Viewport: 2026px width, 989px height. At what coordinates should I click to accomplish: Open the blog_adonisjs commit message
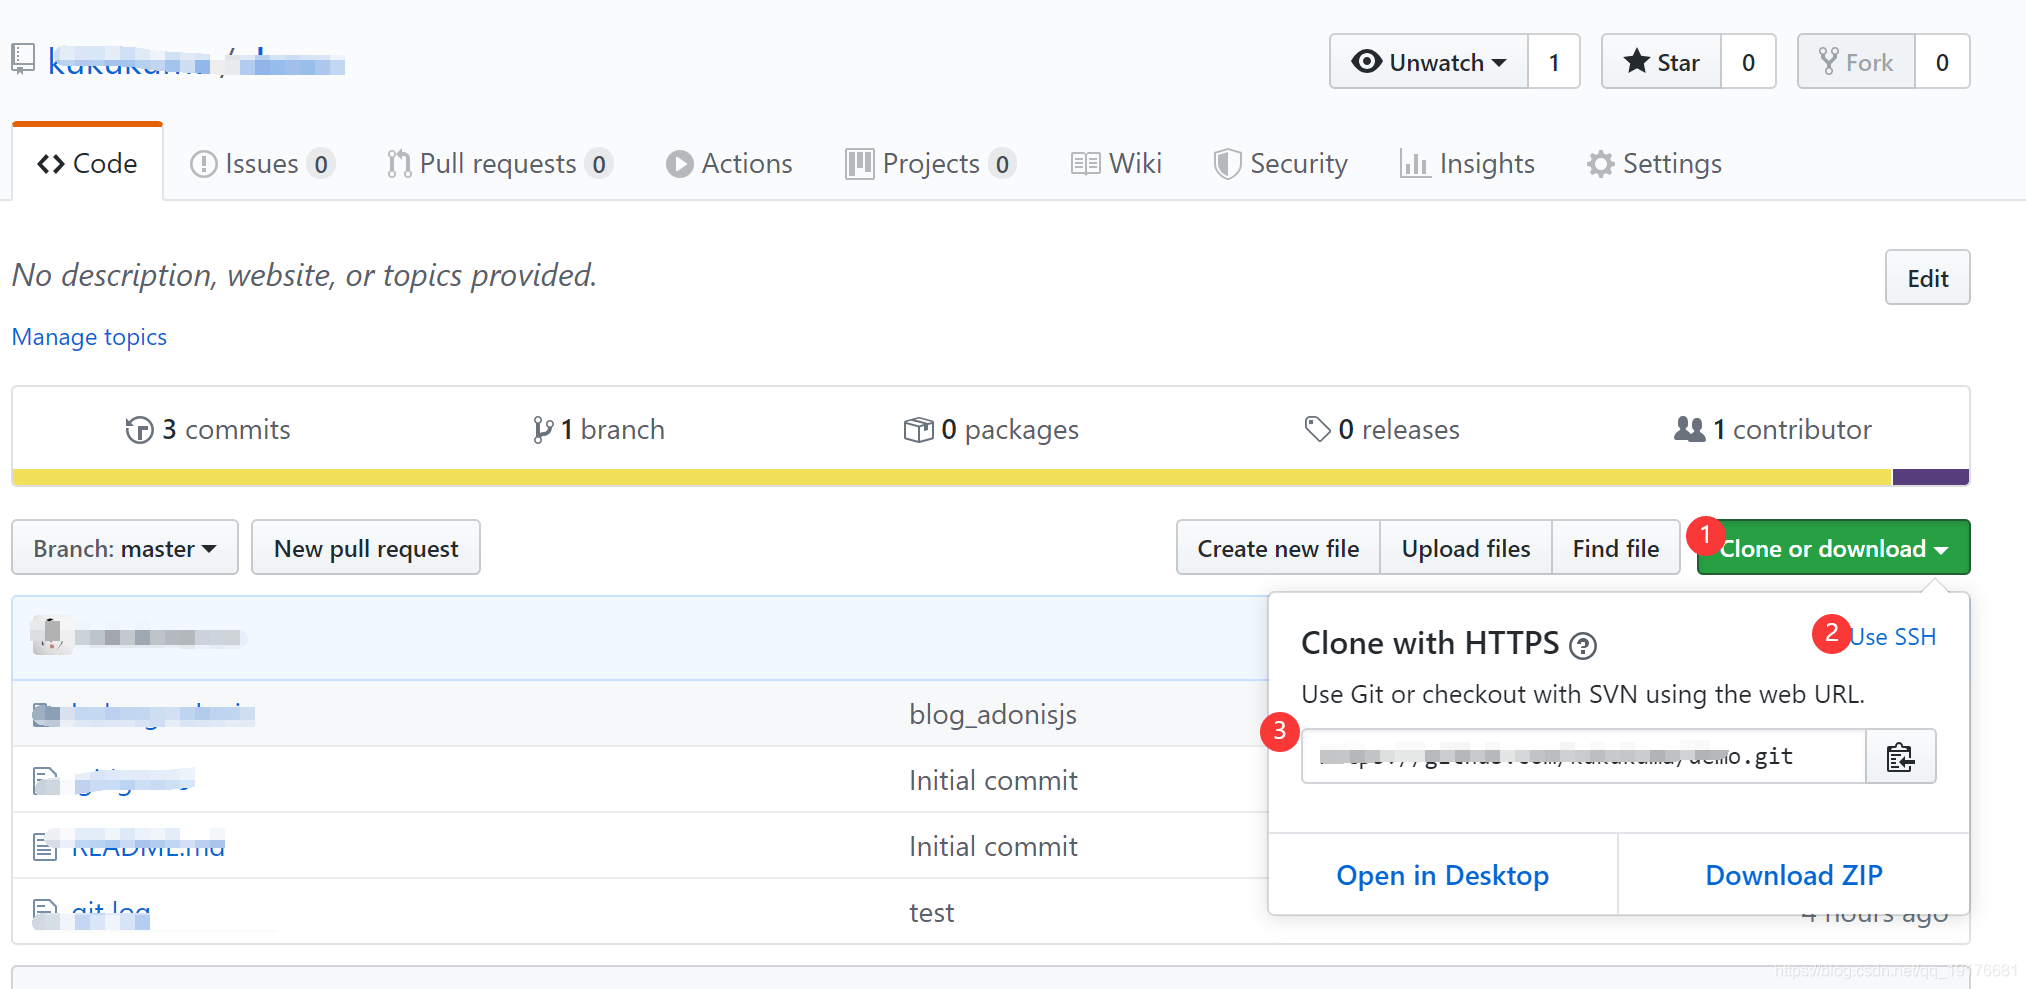tap(993, 714)
